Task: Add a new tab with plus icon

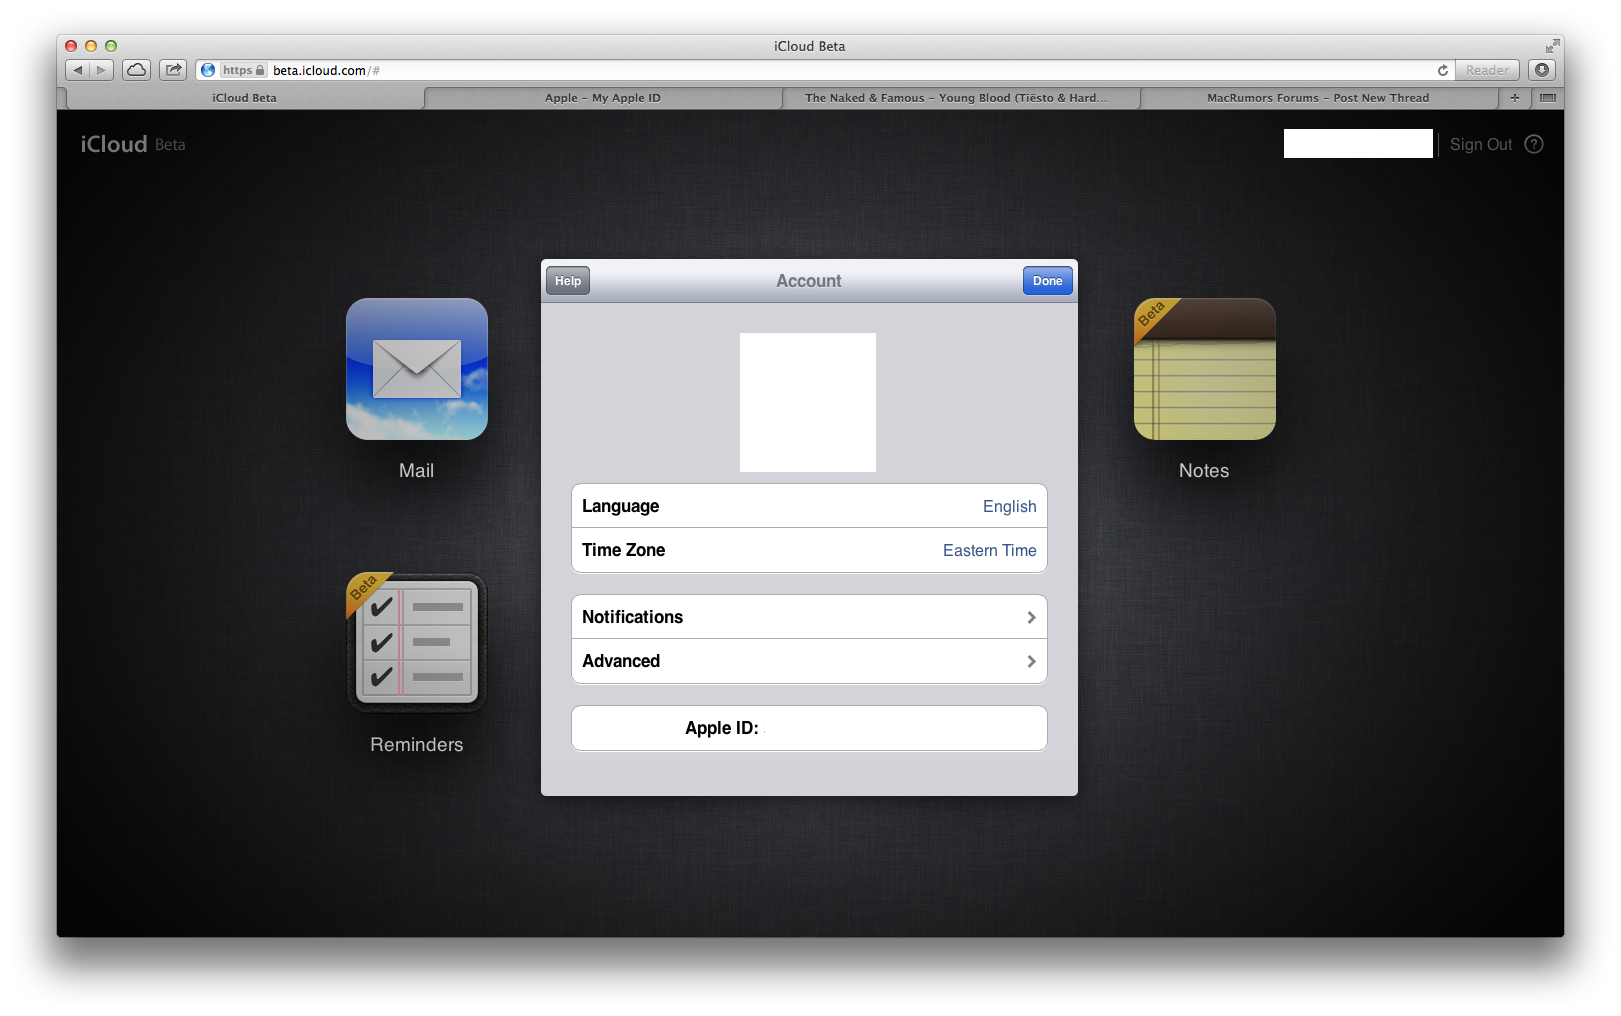Action: pyautogui.click(x=1515, y=98)
